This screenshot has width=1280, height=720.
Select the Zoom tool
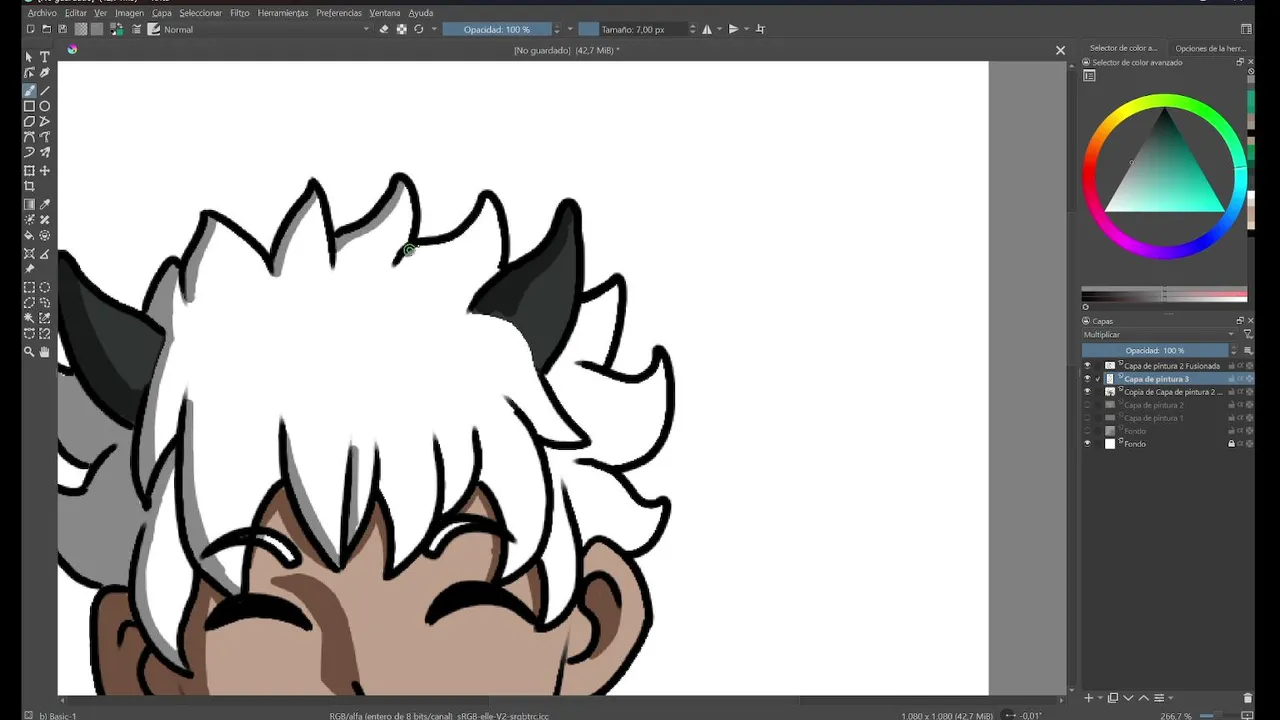tap(29, 351)
